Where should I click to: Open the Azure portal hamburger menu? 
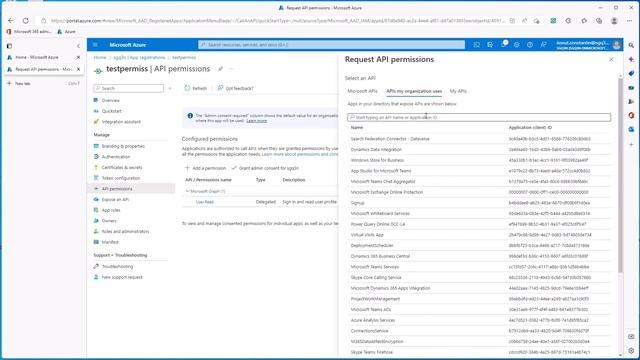tap(95, 45)
